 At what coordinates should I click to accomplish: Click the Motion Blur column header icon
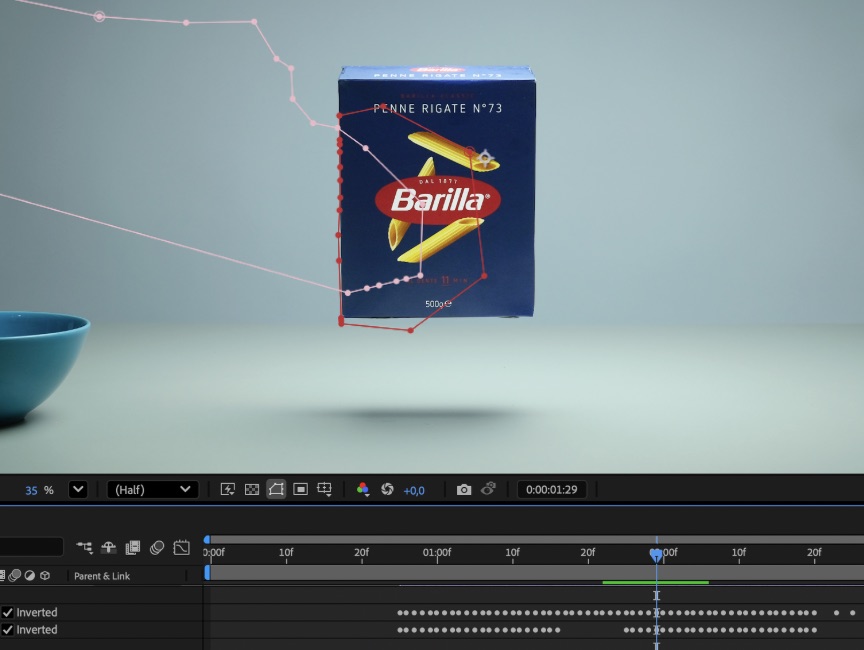15,576
